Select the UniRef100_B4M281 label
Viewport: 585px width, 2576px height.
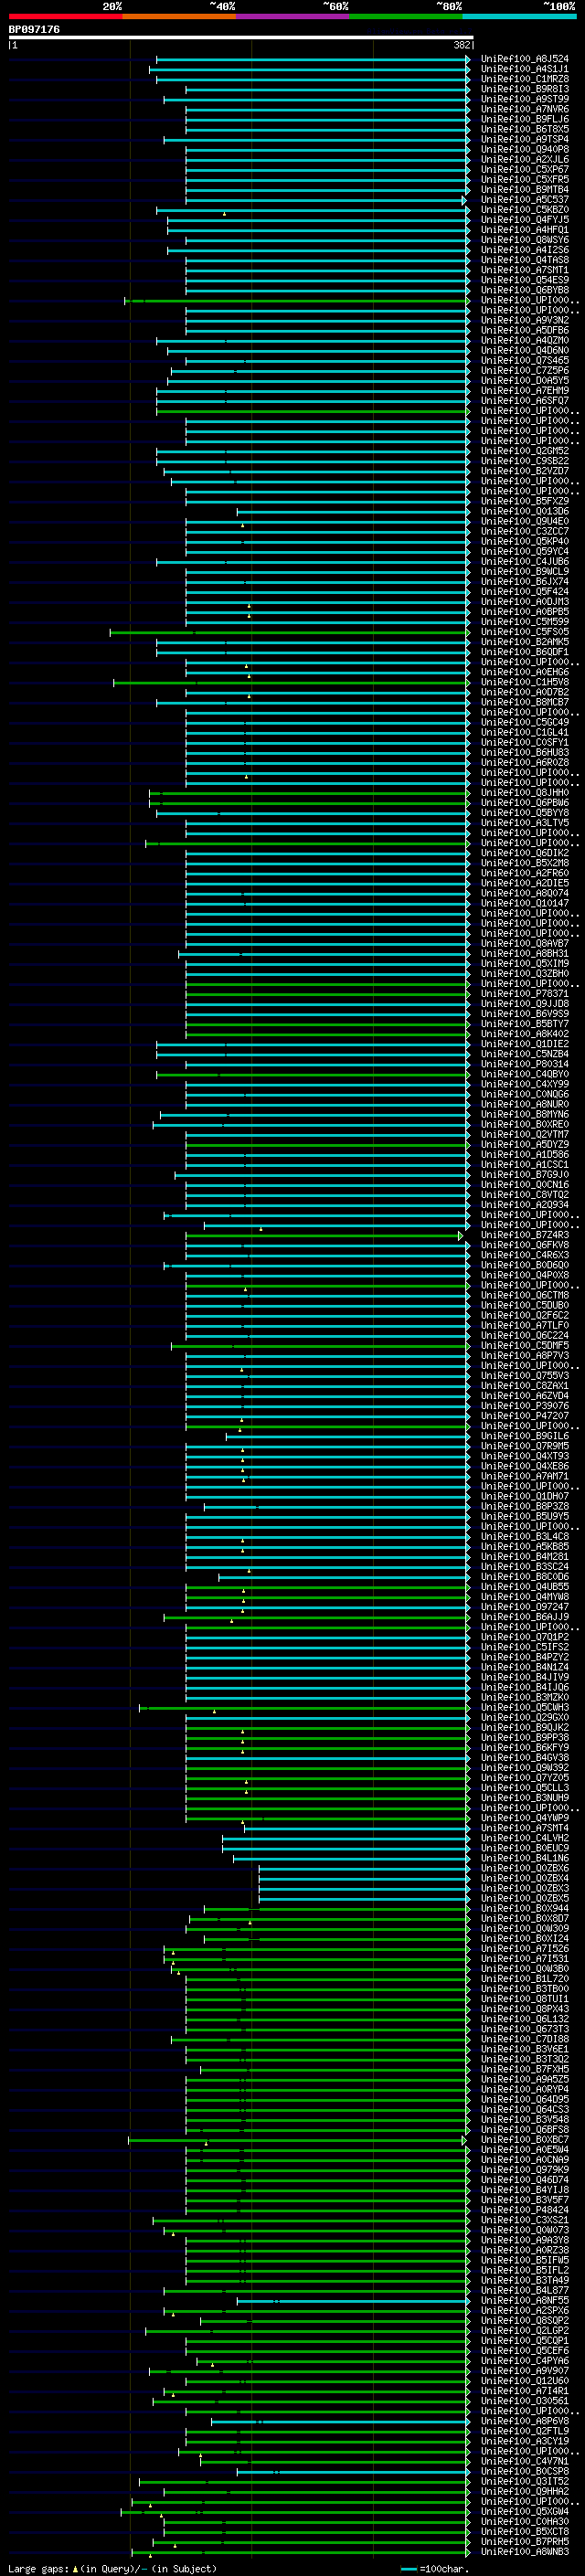click(x=525, y=1557)
